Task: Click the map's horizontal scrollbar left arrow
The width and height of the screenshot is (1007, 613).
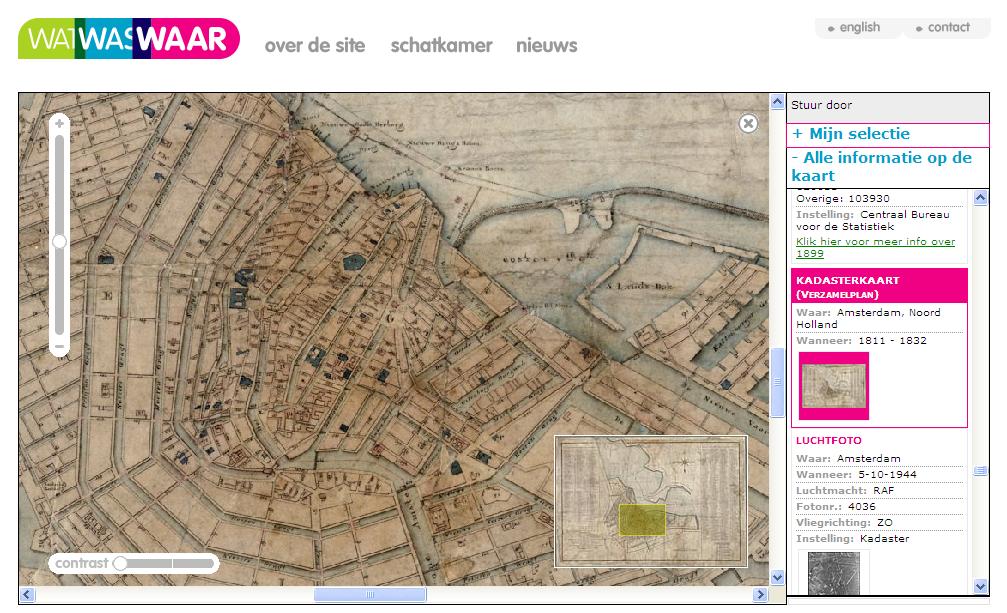Action: pyautogui.click(x=26, y=594)
